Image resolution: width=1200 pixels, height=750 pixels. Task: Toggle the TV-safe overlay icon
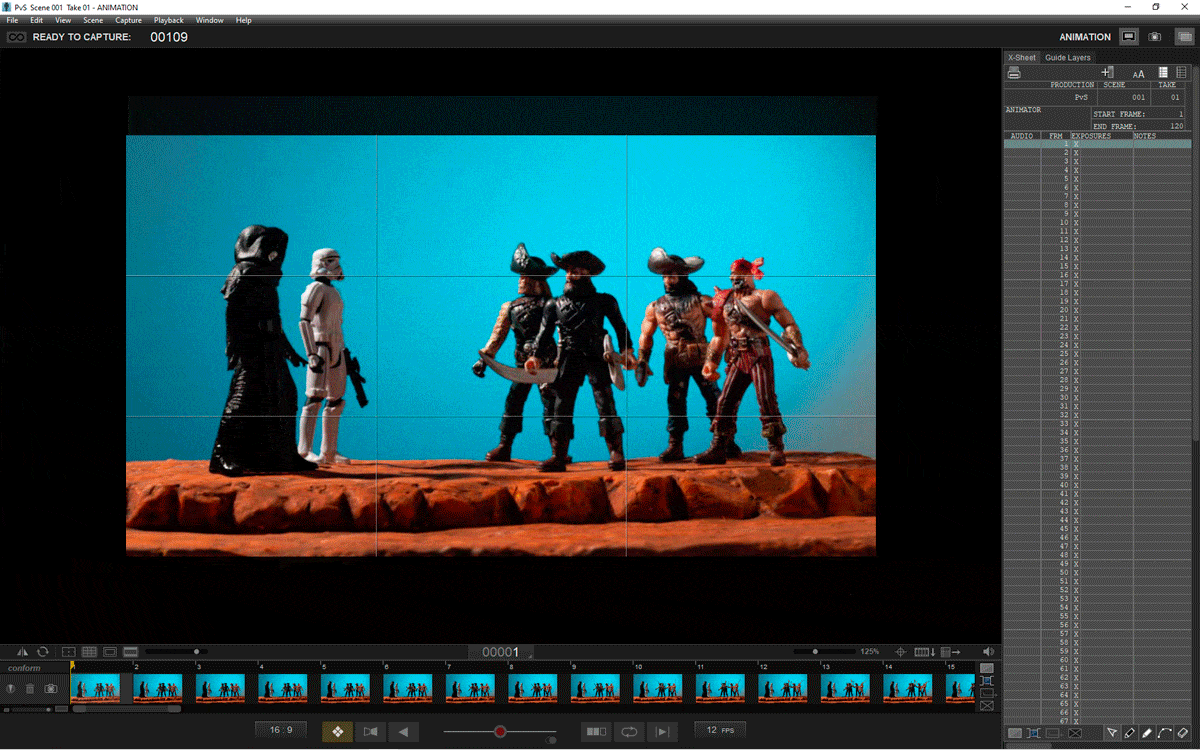point(69,652)
